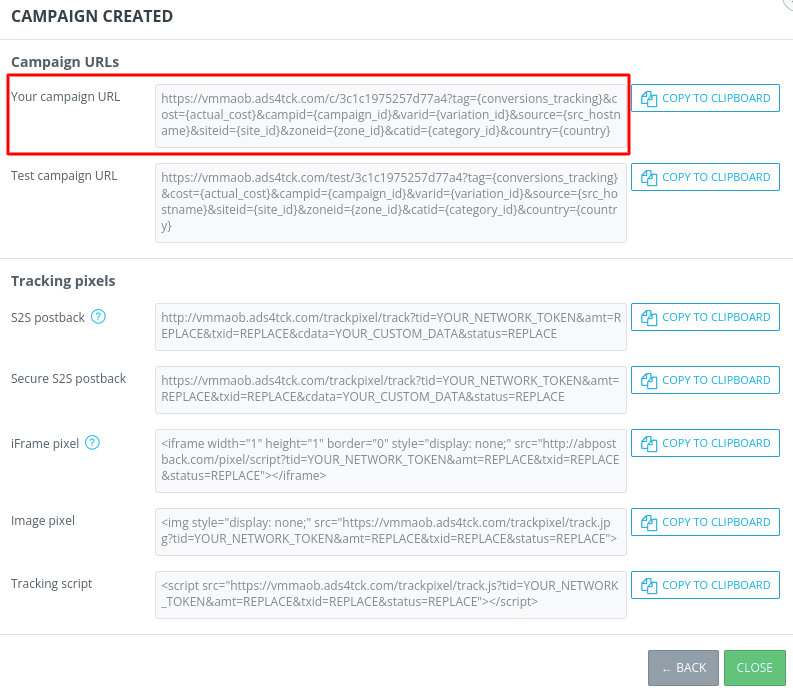This screenshot has height=693, width=793.
Task: Focus the Tracking script code box
Action: 391,594
